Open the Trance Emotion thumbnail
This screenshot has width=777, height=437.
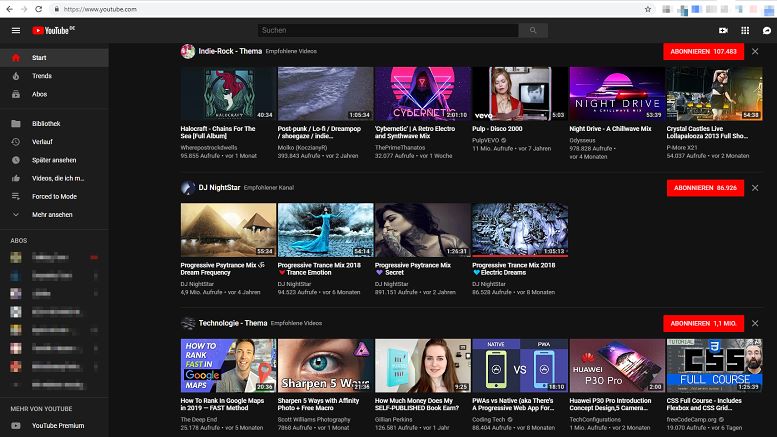pos(326,230)
